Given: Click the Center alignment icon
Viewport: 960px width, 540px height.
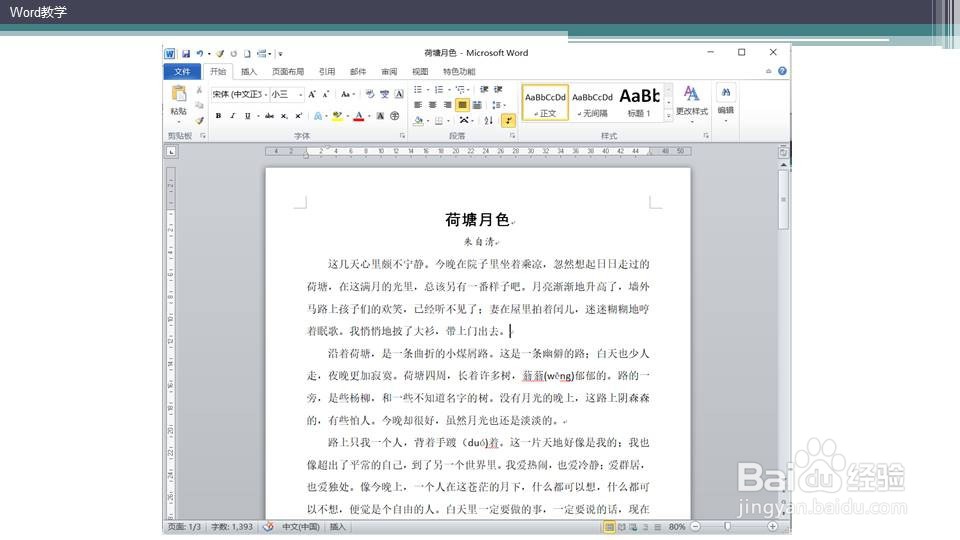Looking at the screenshot, I should 433,105.
